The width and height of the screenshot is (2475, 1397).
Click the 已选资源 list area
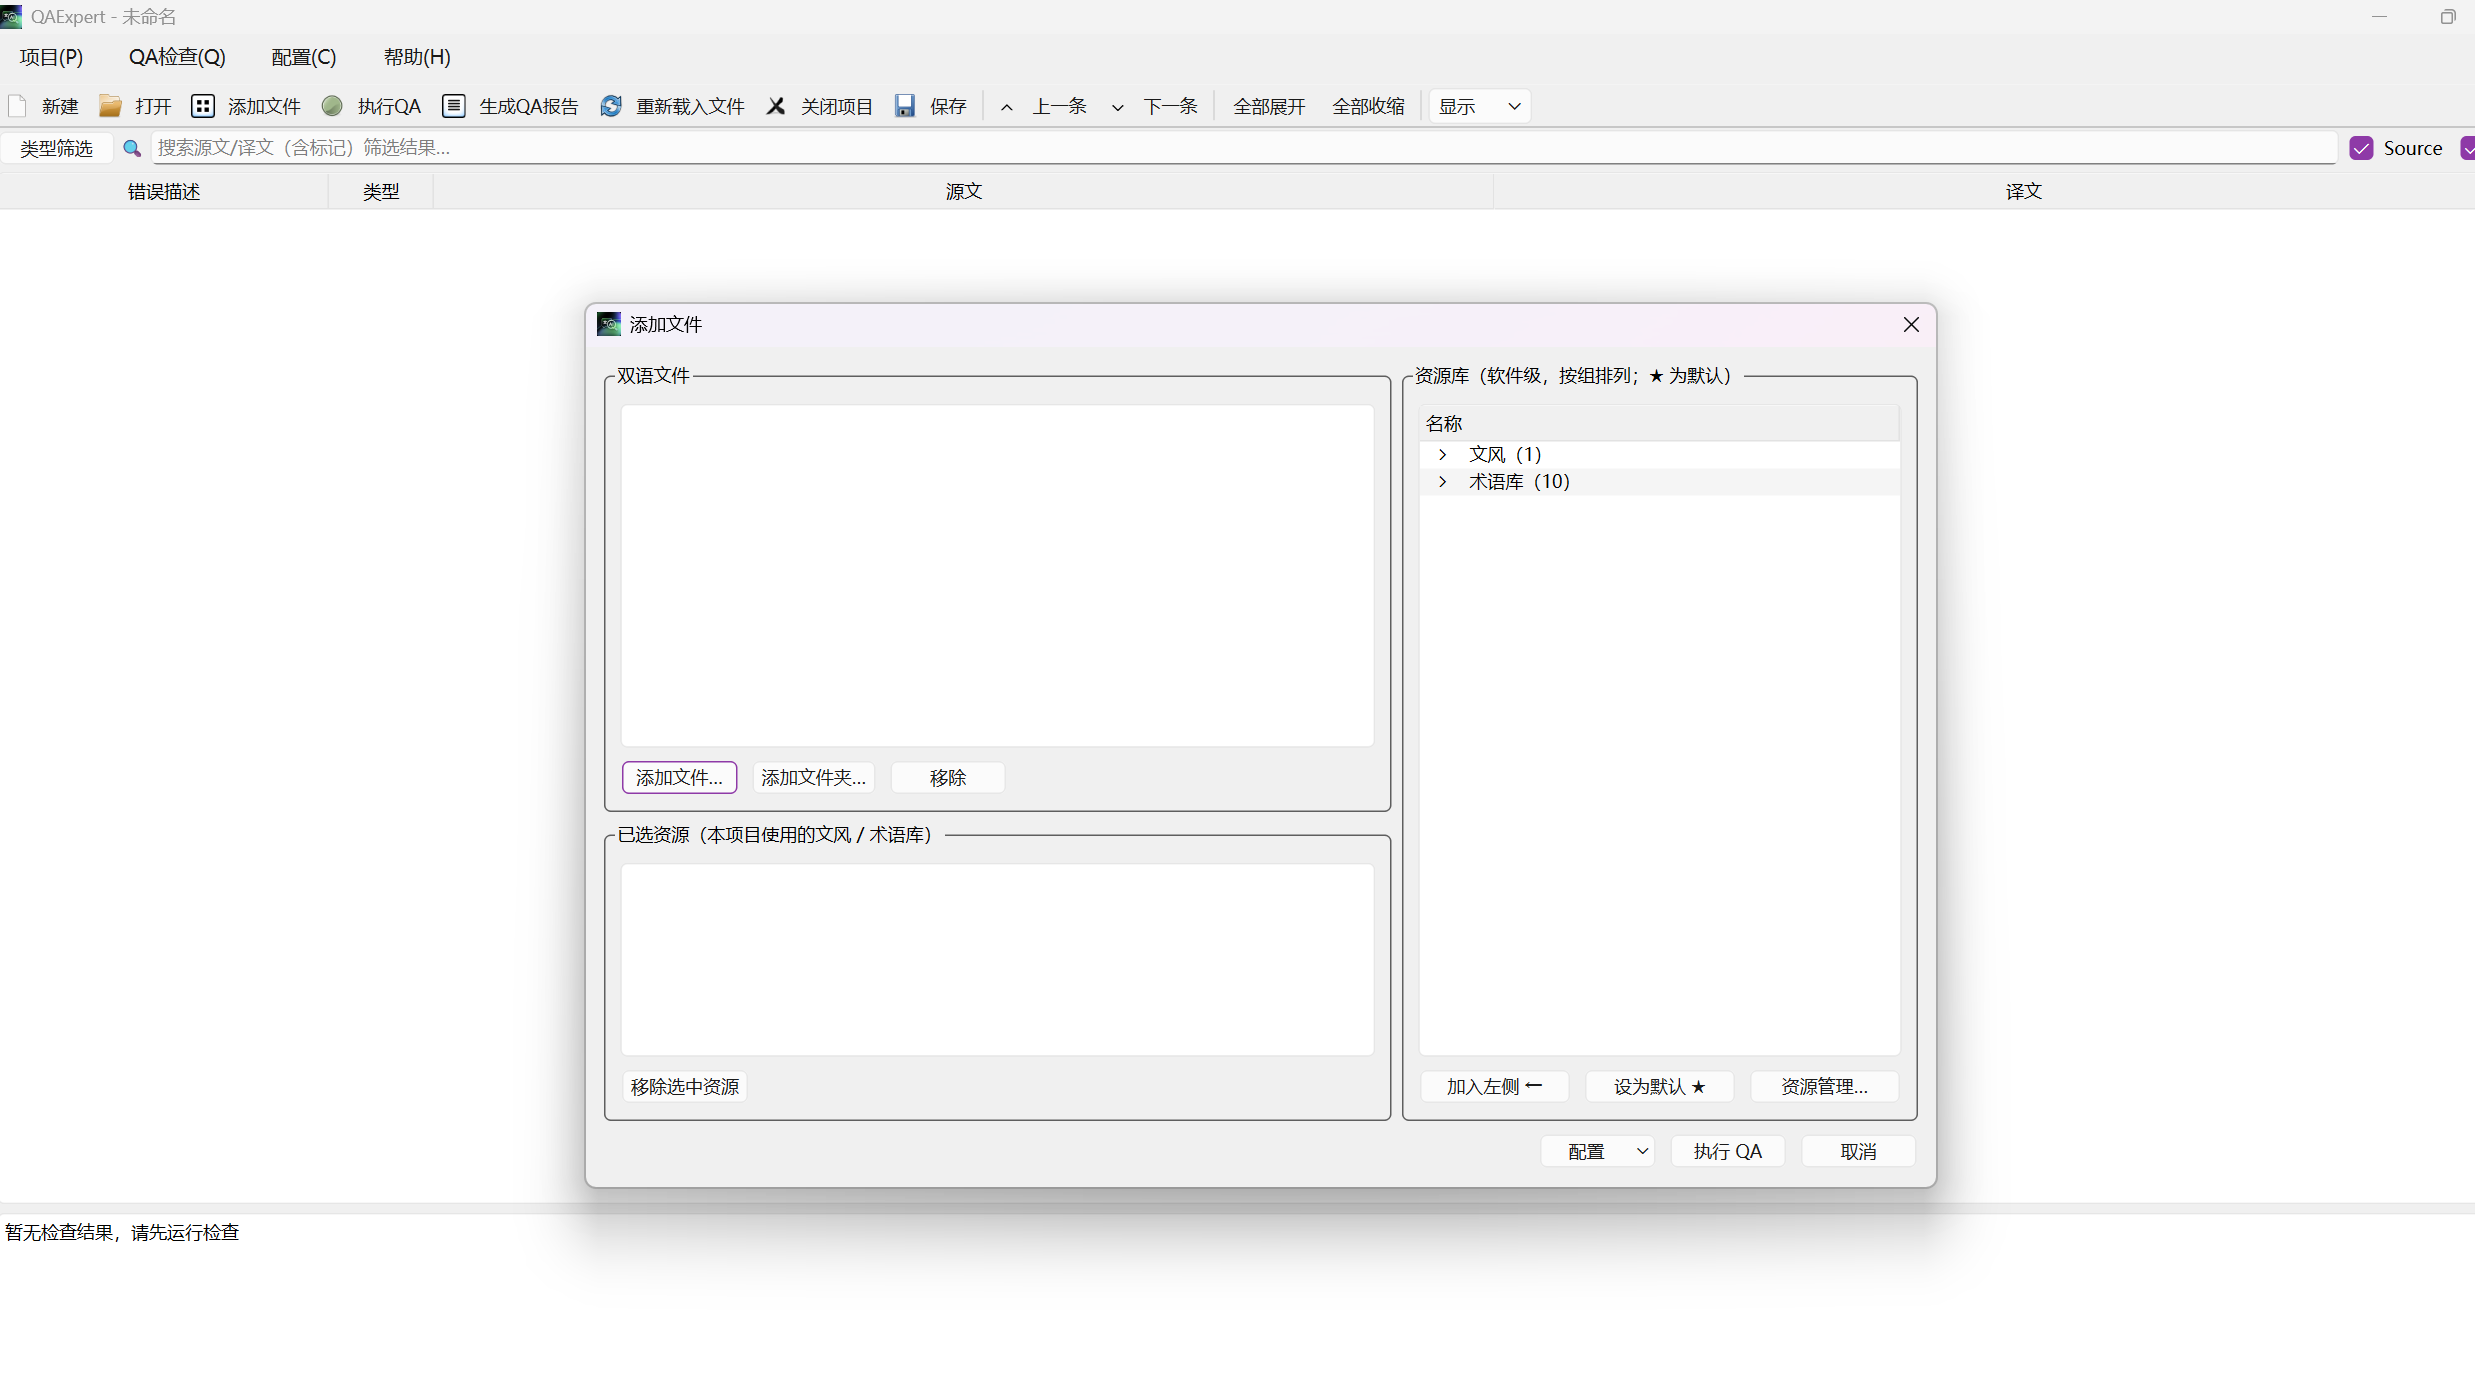(x=997, y=959)
